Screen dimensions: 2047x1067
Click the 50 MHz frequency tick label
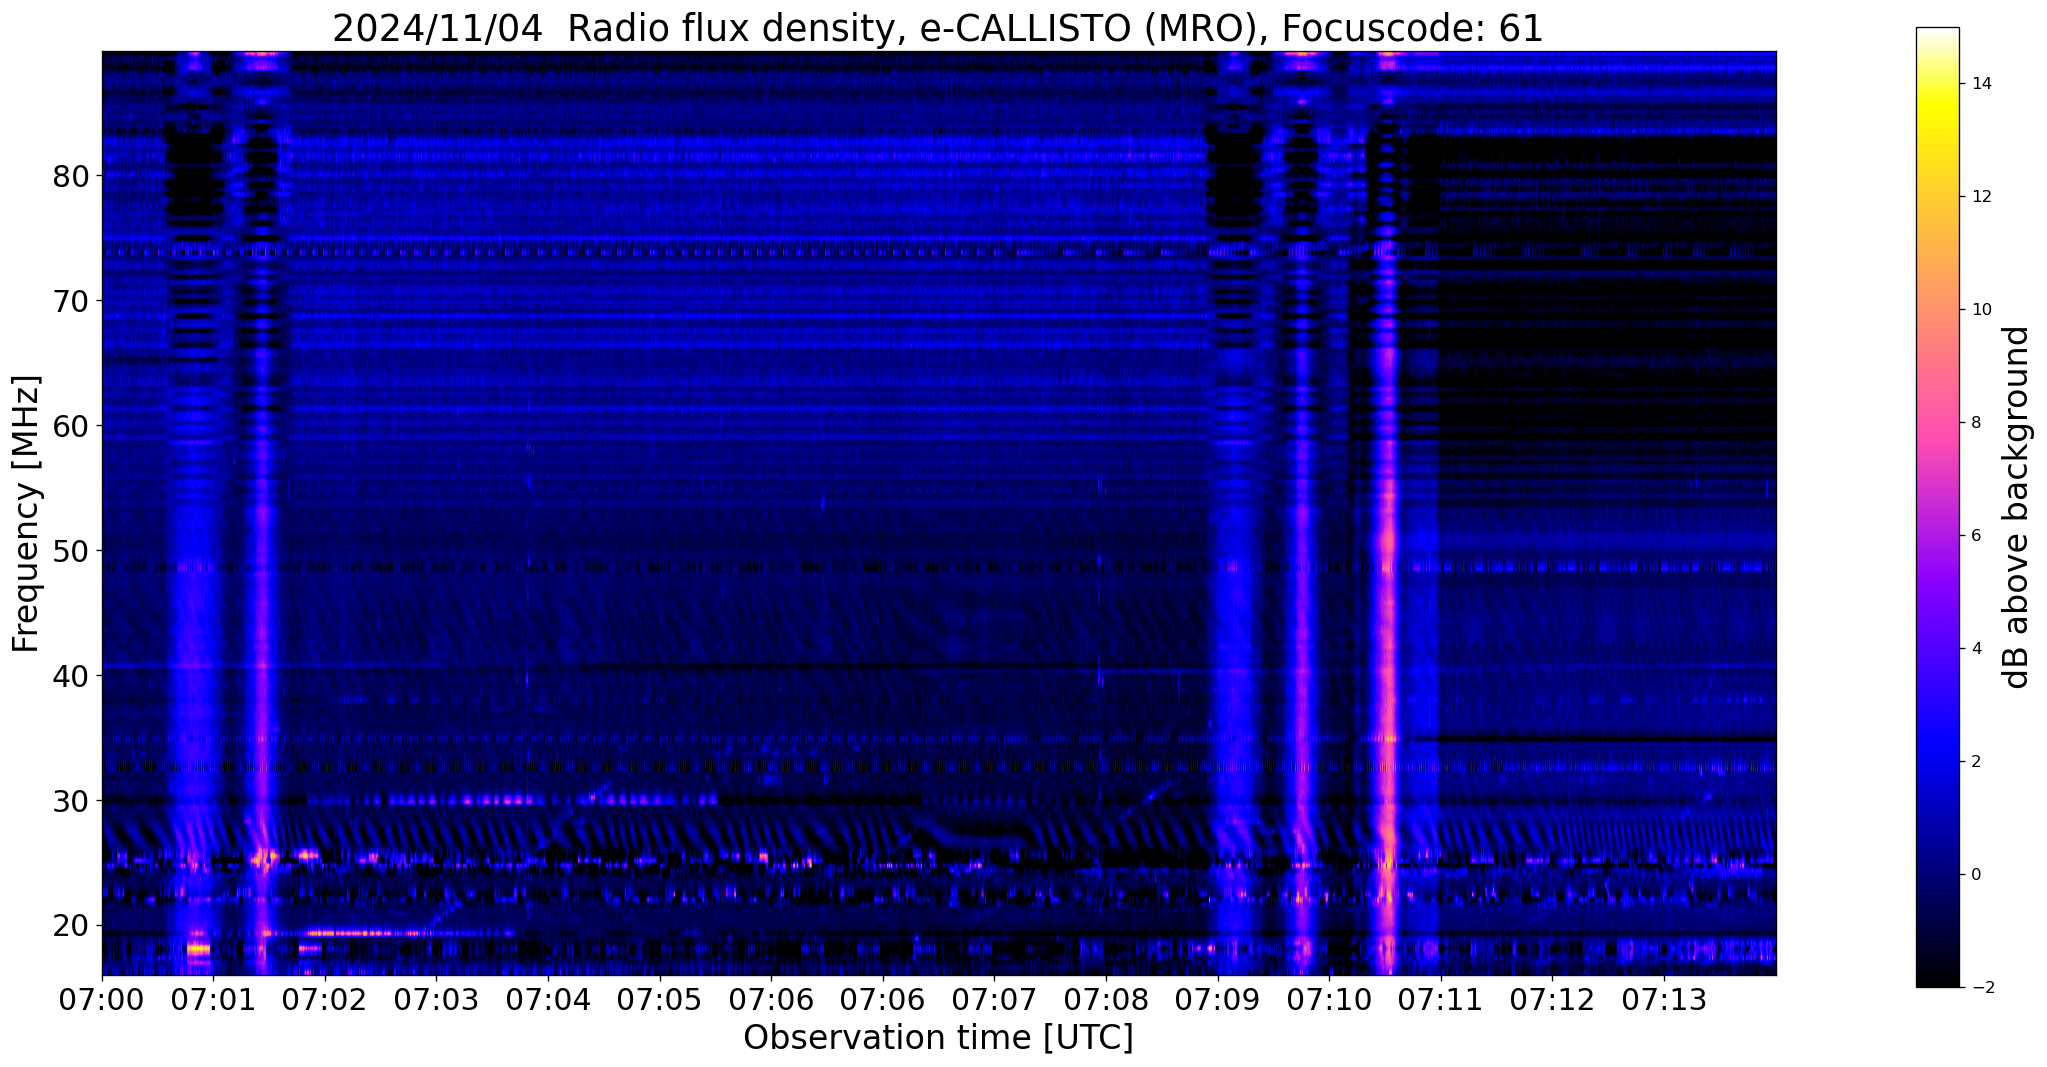tap(71, 551)
